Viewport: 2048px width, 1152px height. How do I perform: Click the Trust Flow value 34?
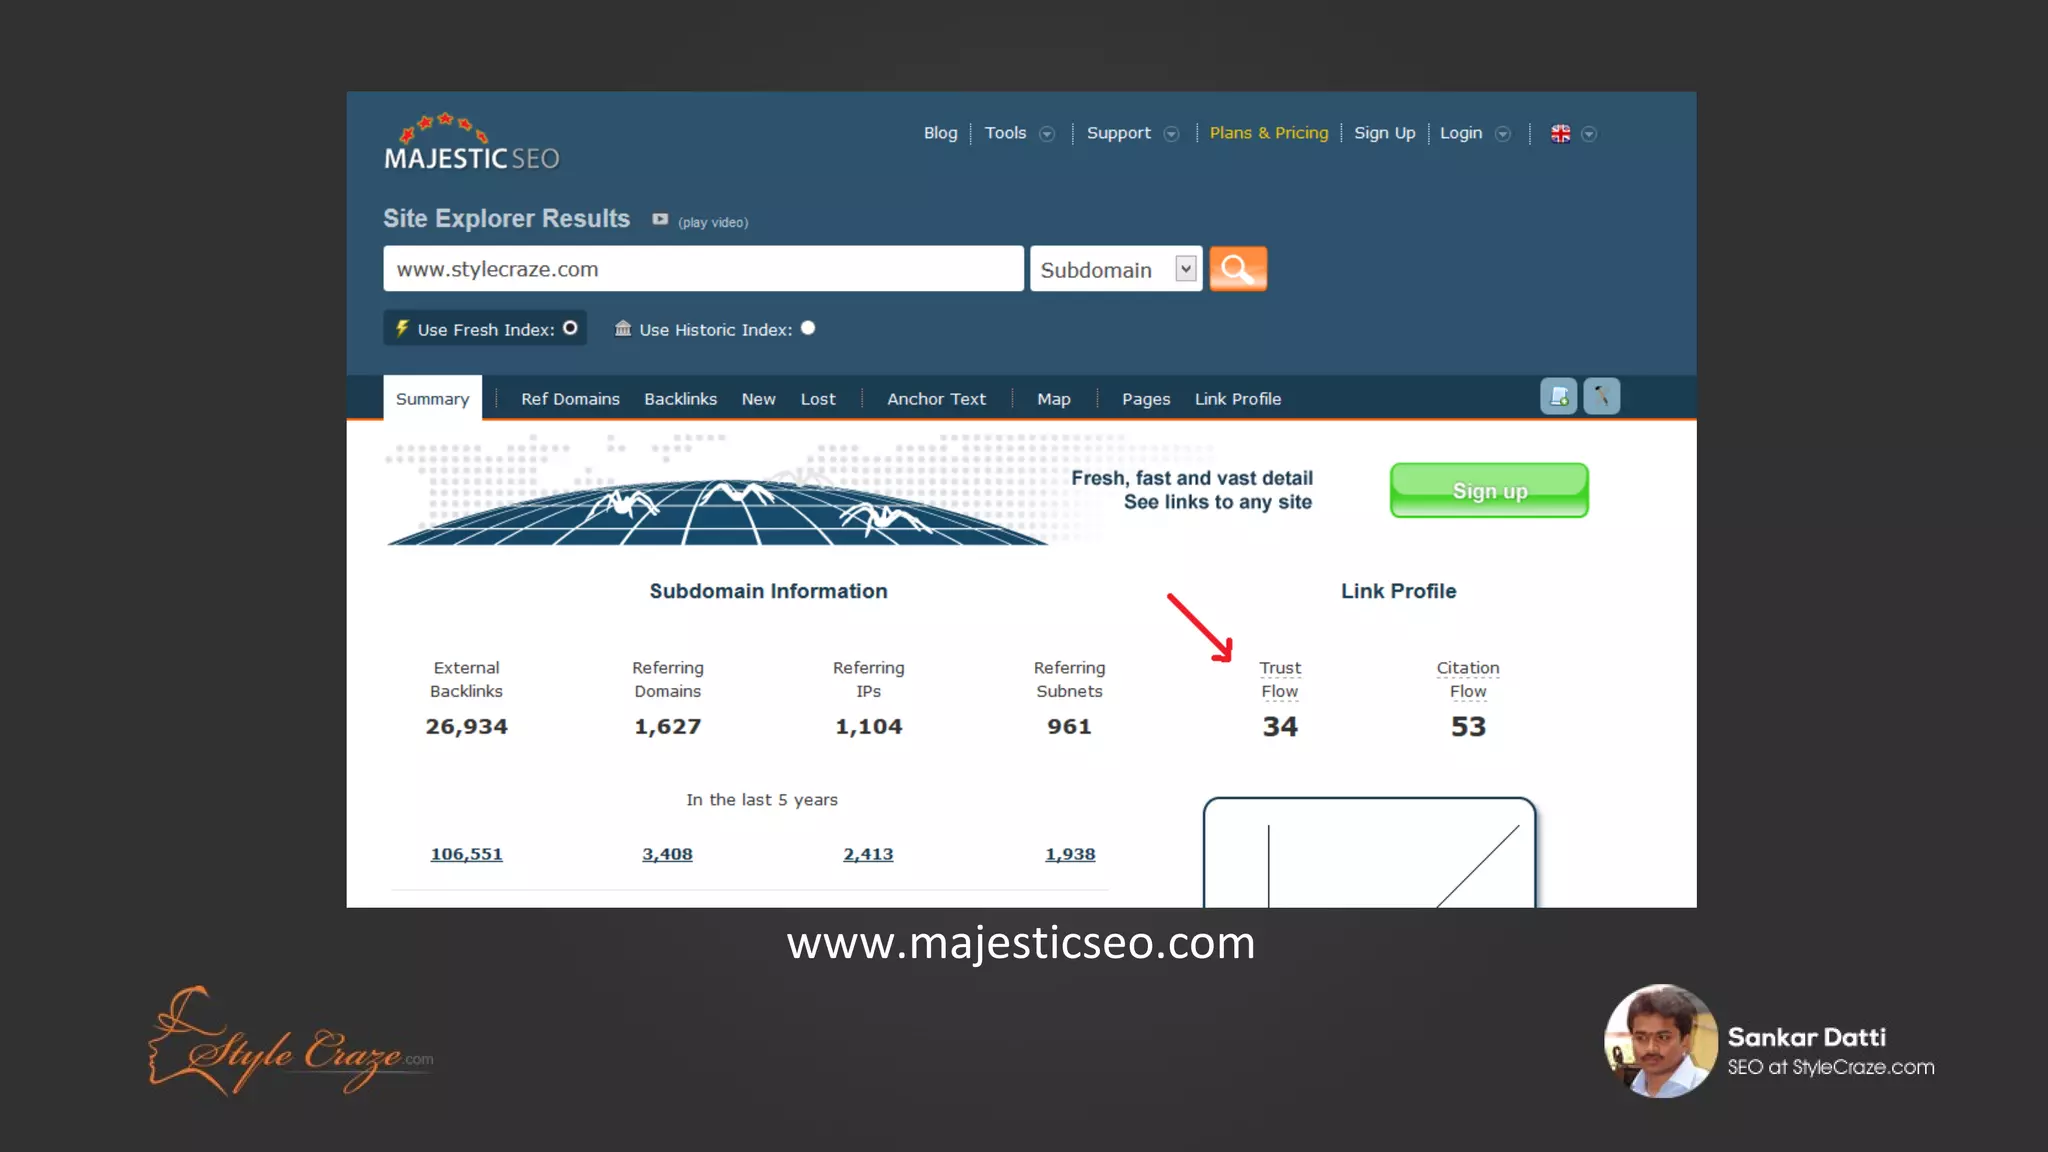tap(1280, 726)
